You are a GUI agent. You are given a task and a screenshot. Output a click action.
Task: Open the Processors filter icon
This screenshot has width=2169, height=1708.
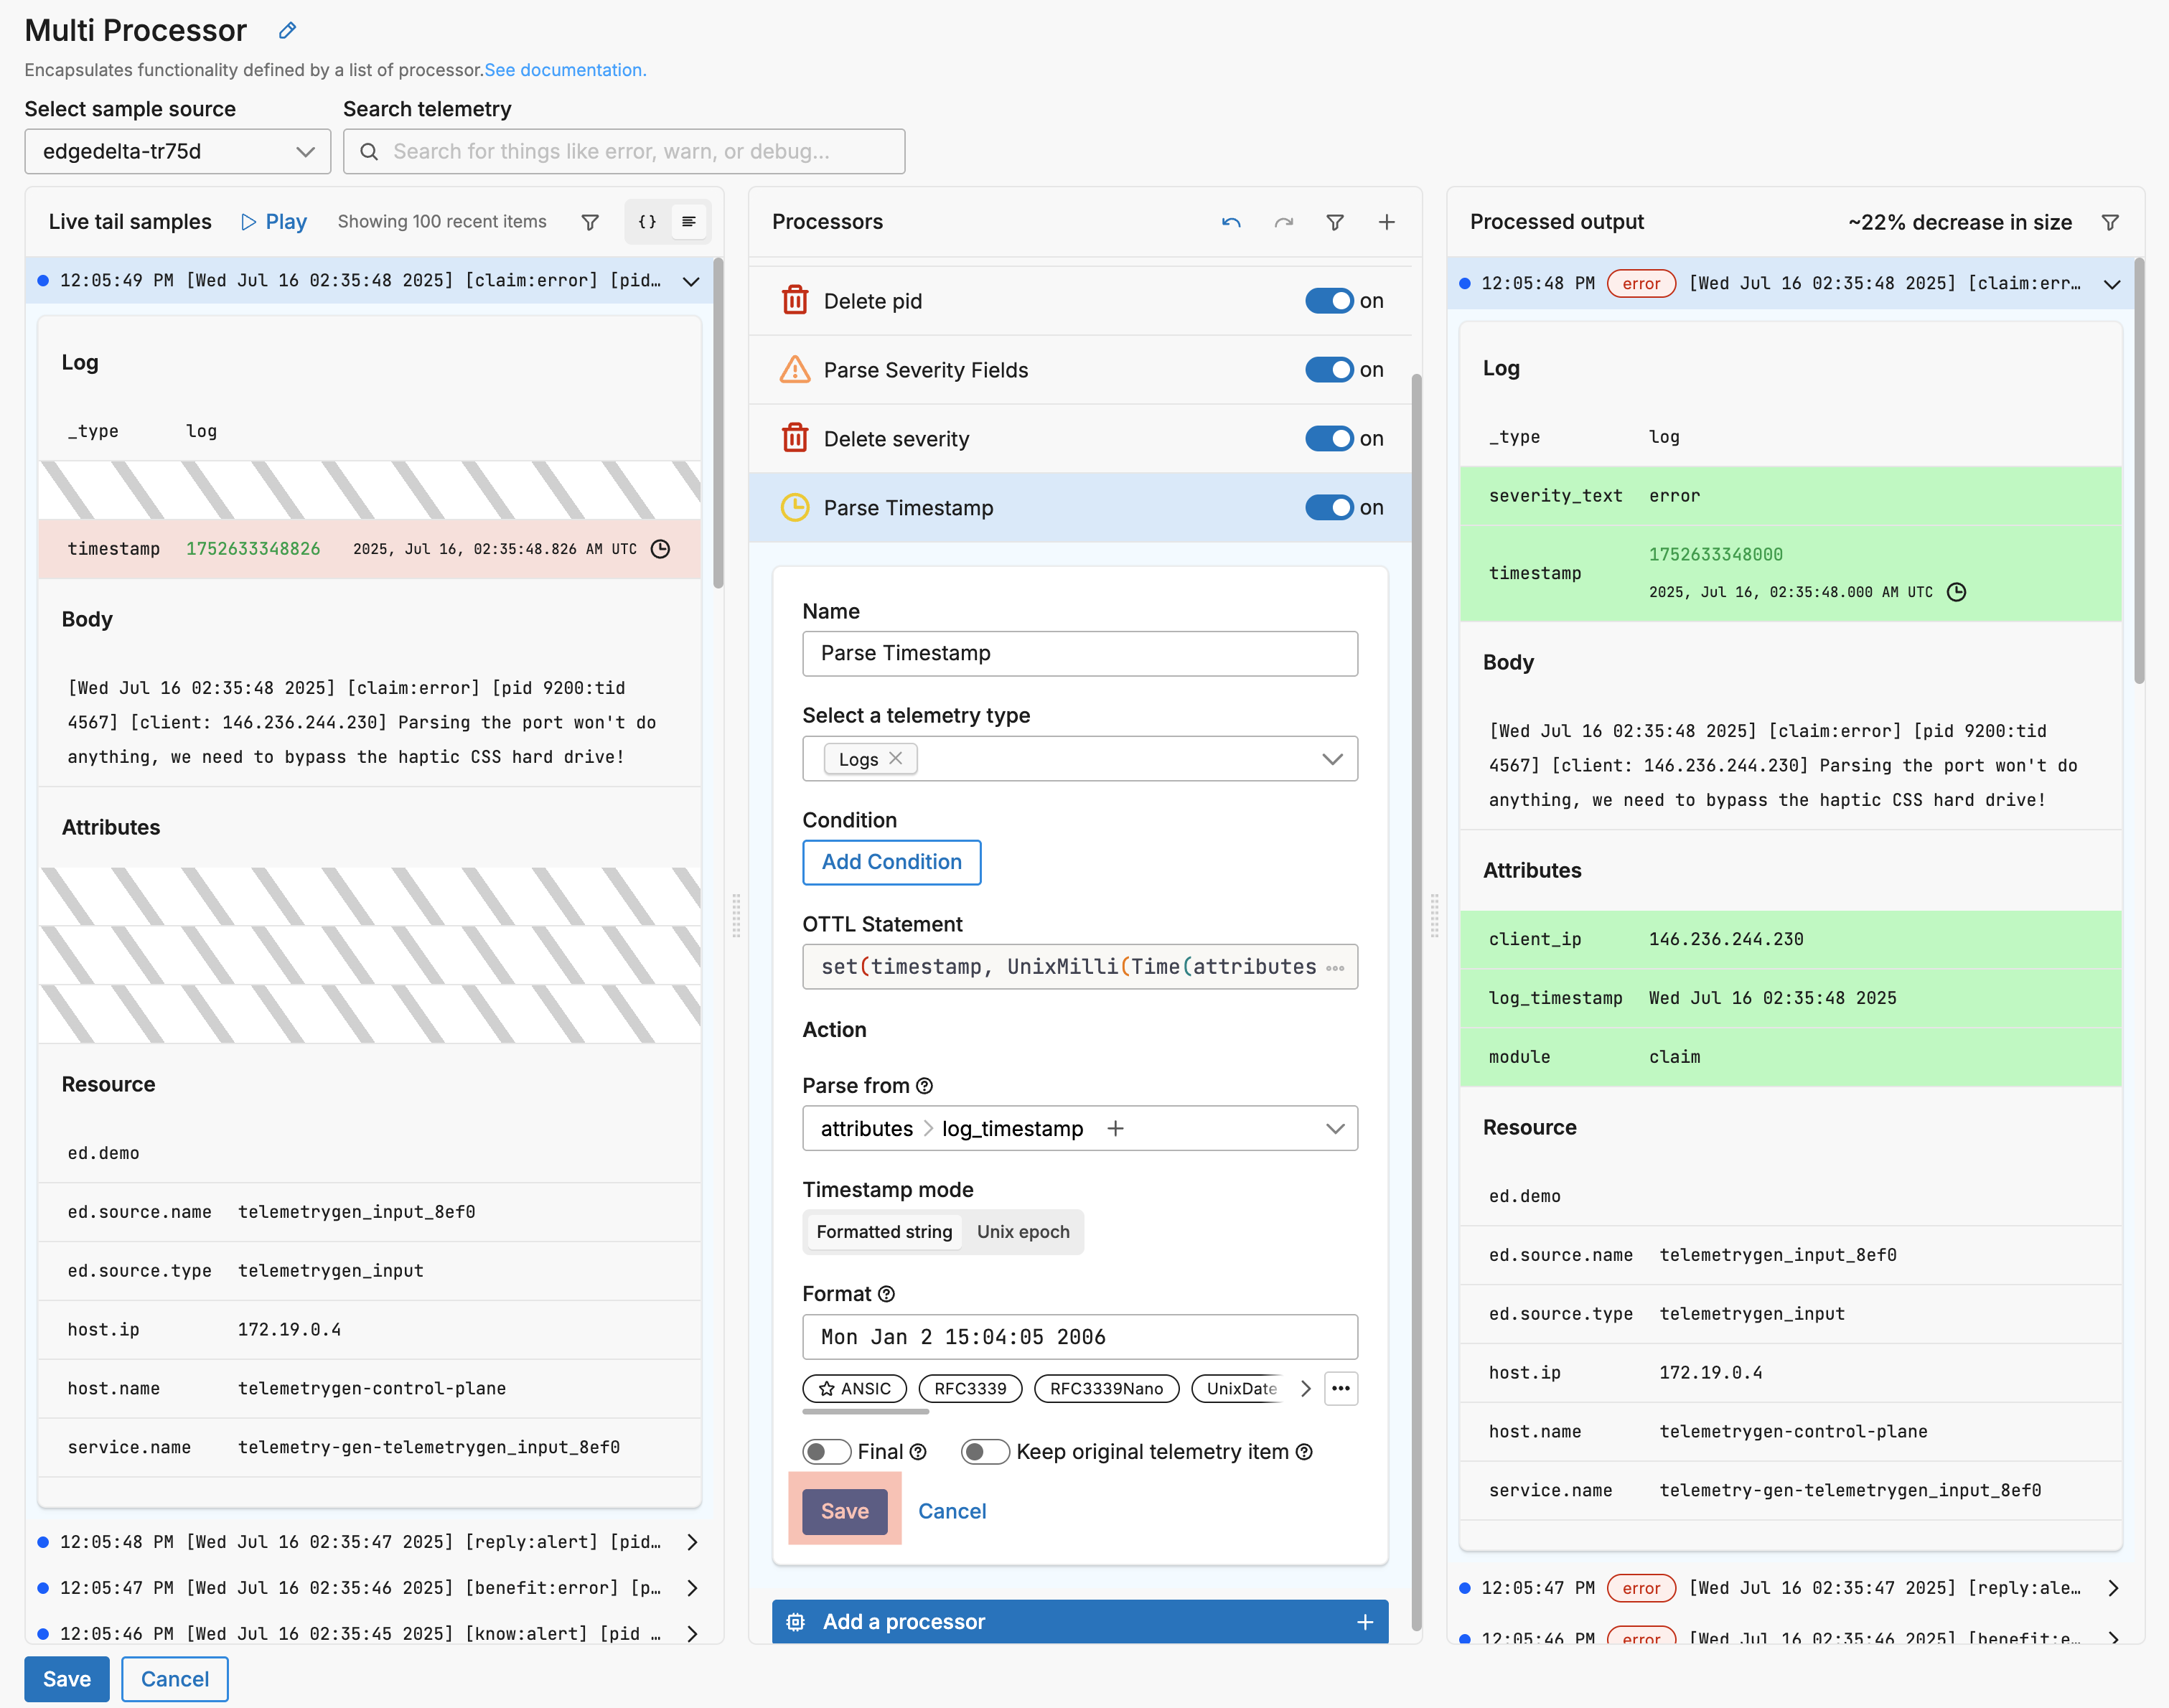pyautogui.click(x=1335, y=222)
